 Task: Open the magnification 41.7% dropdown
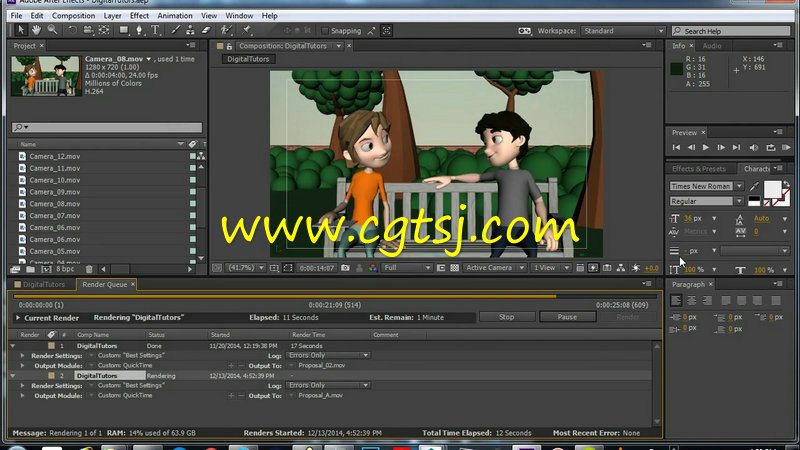246,268
